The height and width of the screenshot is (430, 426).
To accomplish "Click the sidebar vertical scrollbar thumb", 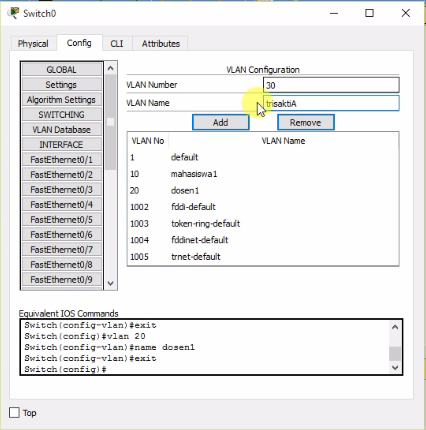I will click(111, 122).
